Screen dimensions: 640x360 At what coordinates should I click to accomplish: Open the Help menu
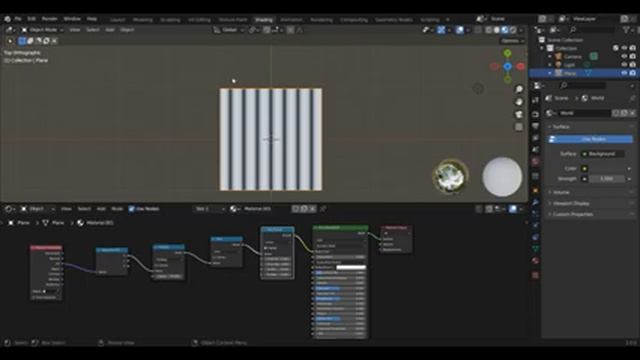coord(92,19)
